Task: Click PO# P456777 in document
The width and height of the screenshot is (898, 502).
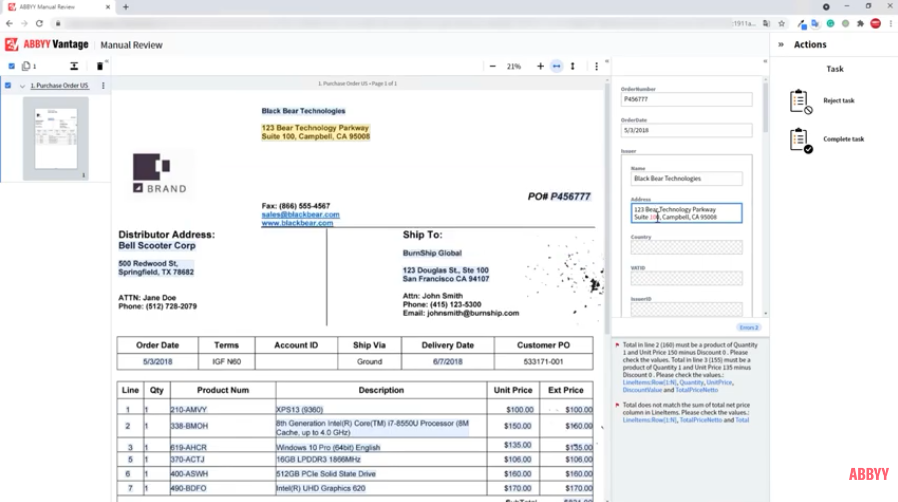Action: (x=559, y=196)
